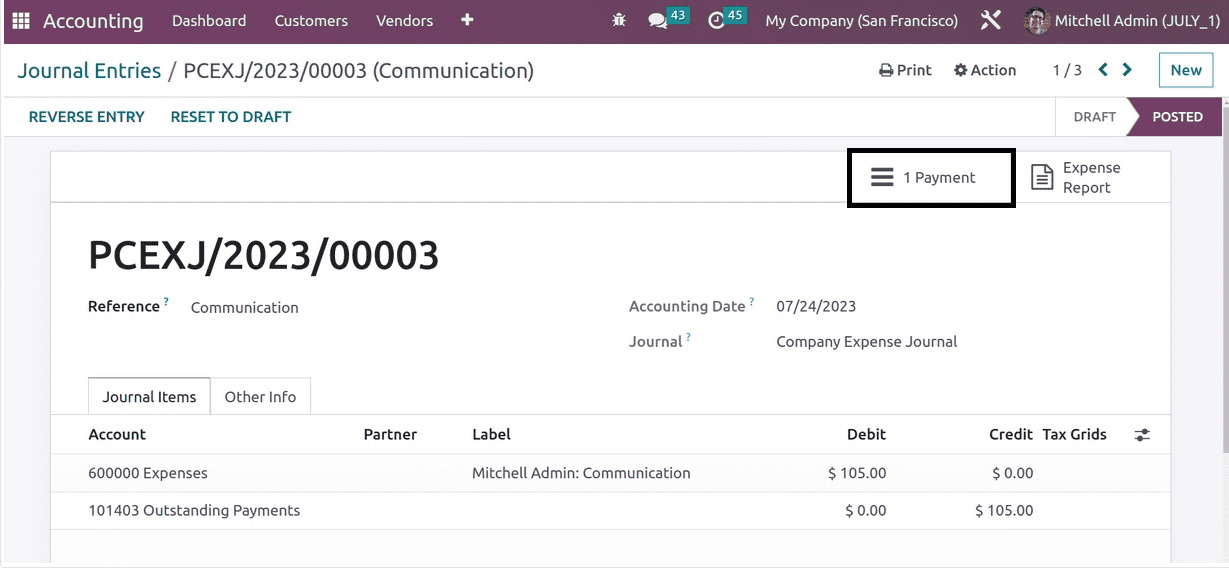
Task: Click the accounting date 07/24/2023
Action: tap(816, 307)
